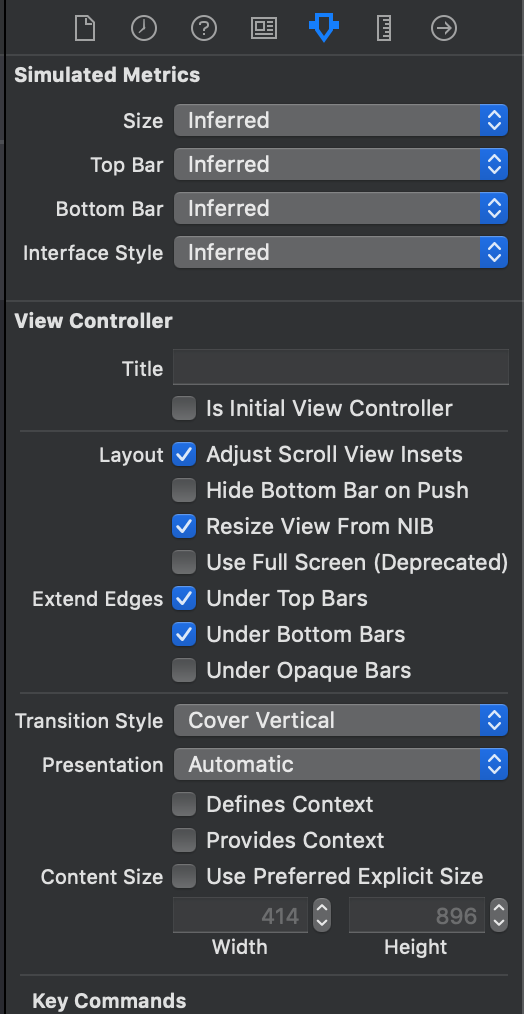
Task: Click the Height stepper arrows
Action: point(499,915)
